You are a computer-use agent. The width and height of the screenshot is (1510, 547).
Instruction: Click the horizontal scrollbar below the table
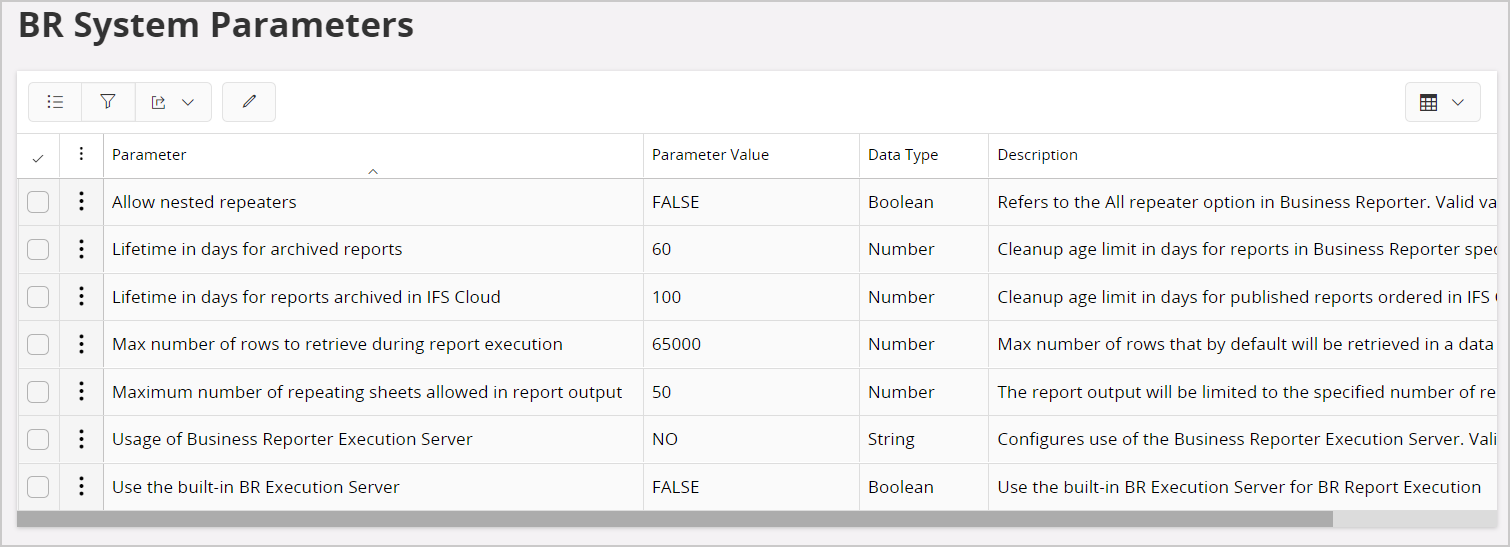pyautogui.click(x=675, y=519)
